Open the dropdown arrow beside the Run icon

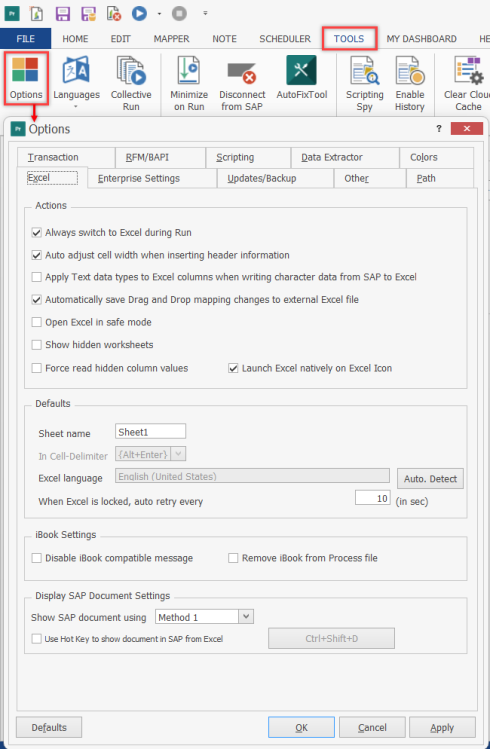click(x=159, y=14)
